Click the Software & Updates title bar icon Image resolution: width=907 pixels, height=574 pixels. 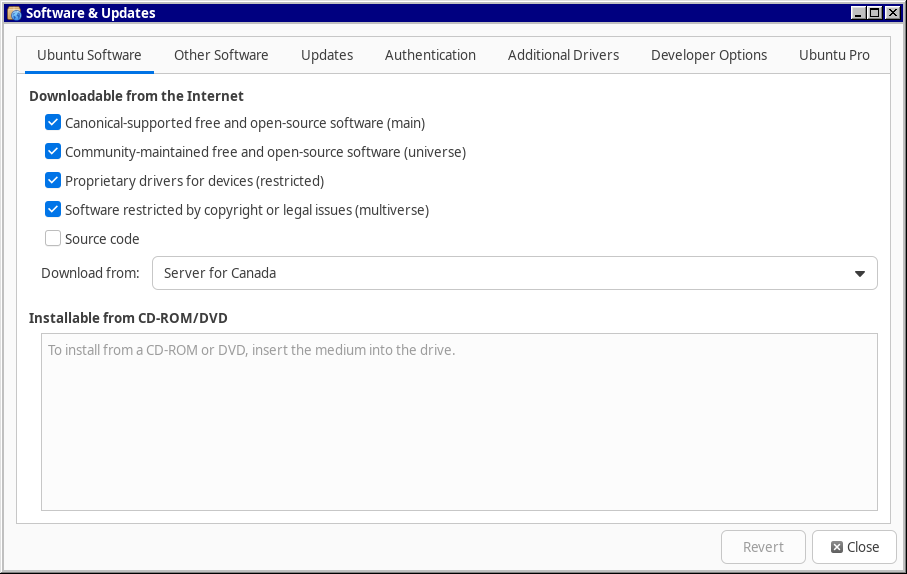tap(13, 13)
